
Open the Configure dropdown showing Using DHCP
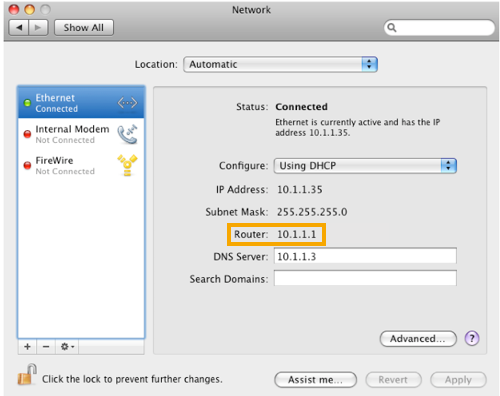pos(365,166)
